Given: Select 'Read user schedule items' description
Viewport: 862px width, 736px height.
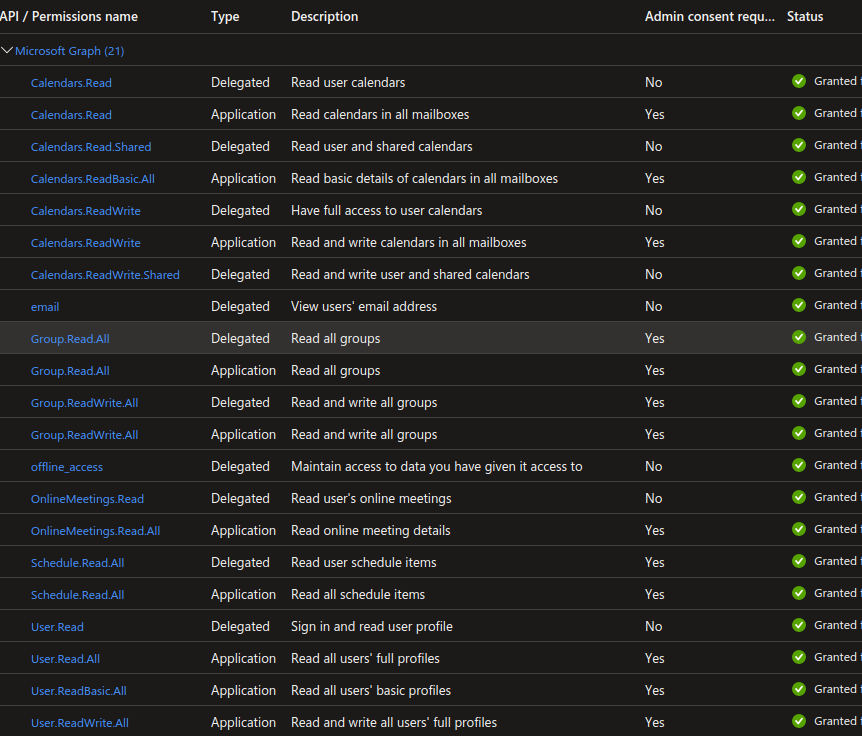Looking at the screenshot, I should (x=363, y=562).
